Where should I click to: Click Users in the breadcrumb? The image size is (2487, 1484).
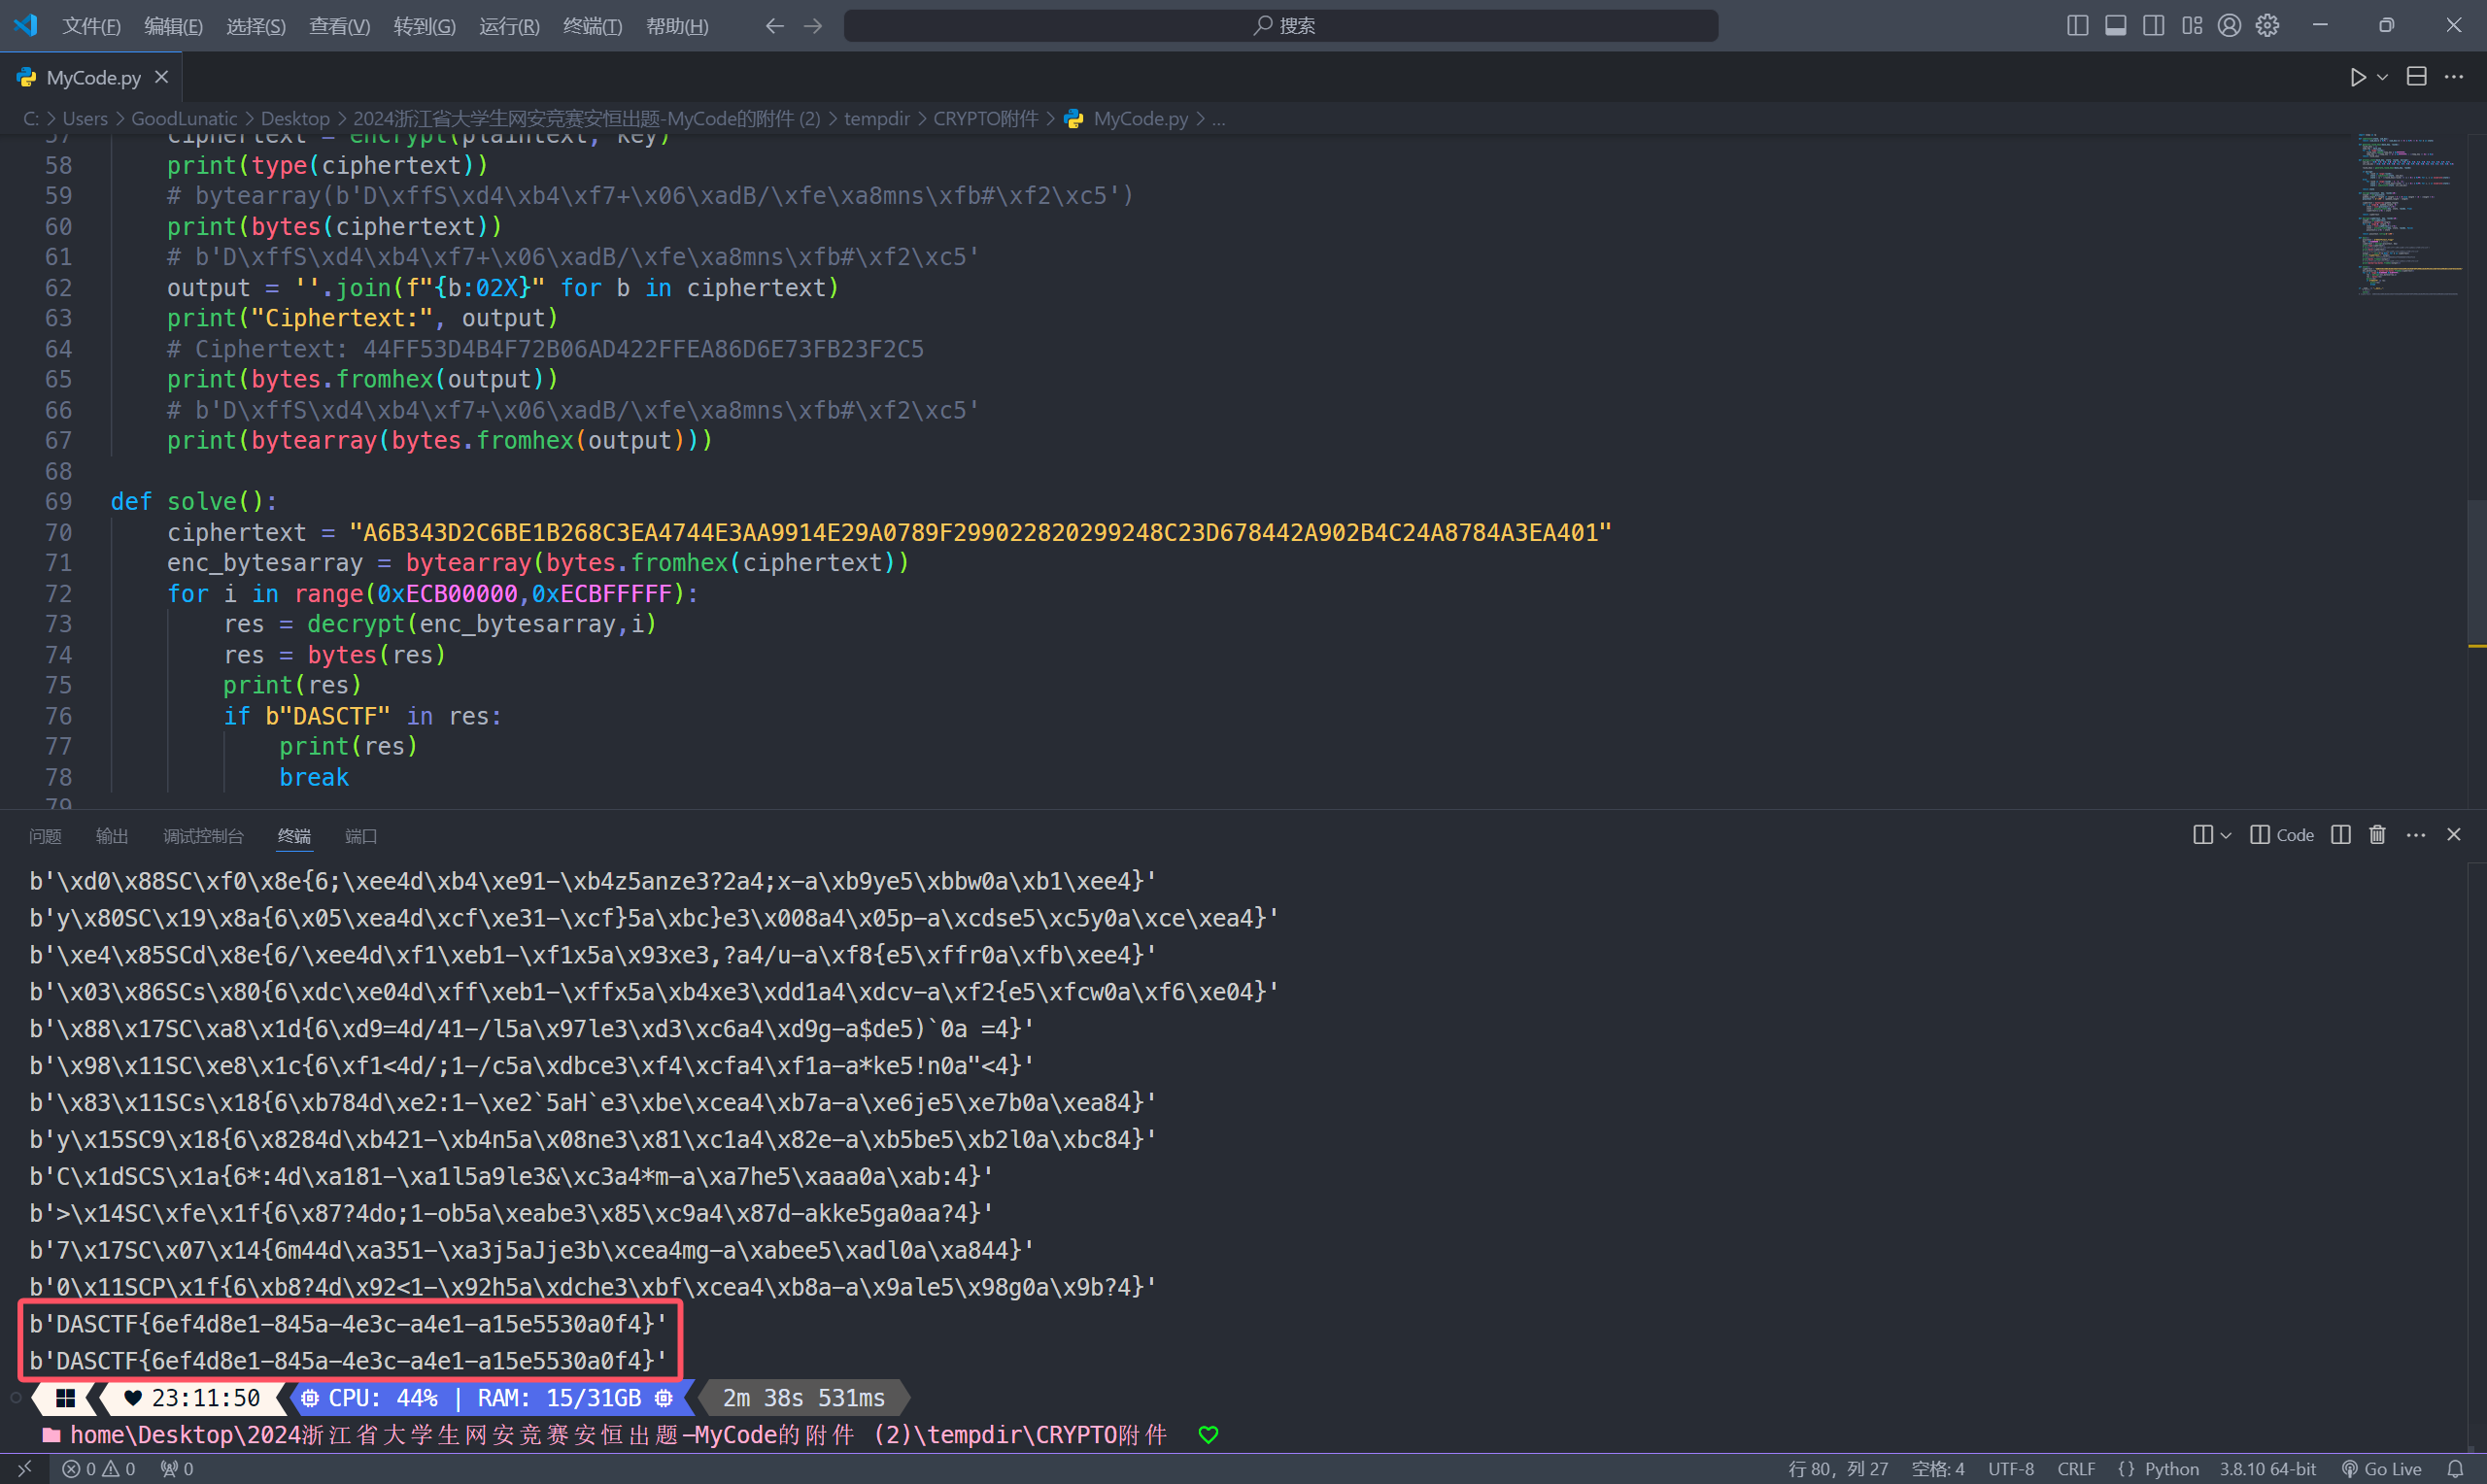(x=85, y=118)
